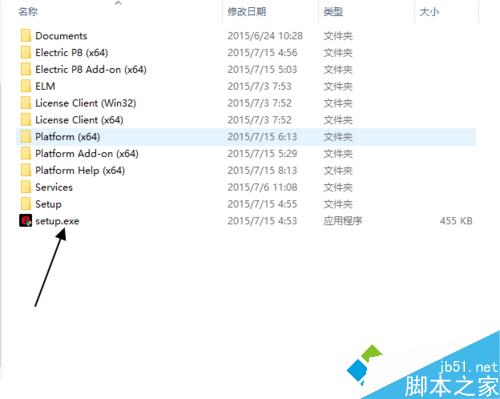Click the Platform Add-on (x64) folder icon
500x399 pixels.
pos(26,153)
